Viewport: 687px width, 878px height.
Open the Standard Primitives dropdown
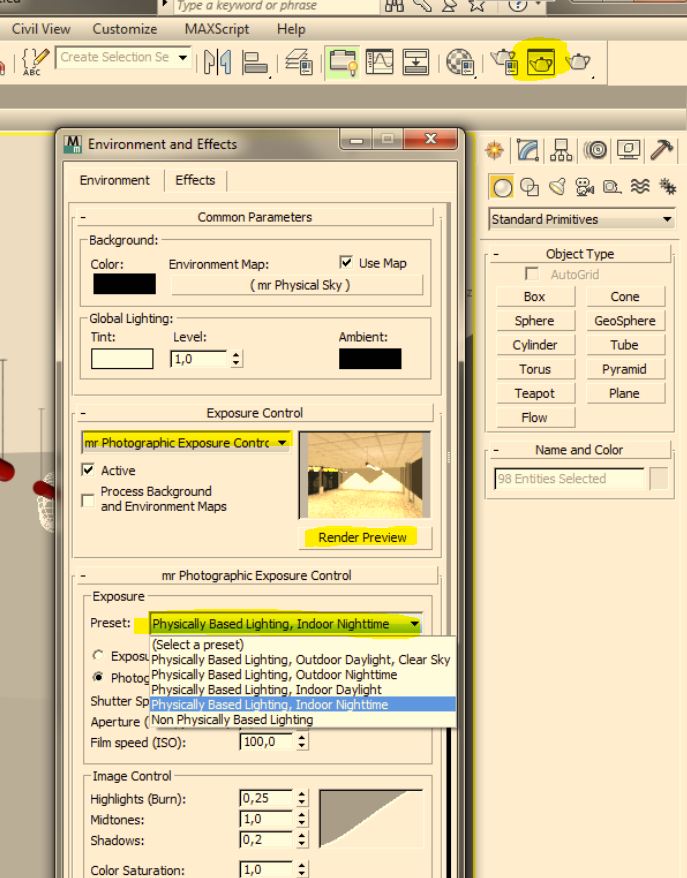582,219
